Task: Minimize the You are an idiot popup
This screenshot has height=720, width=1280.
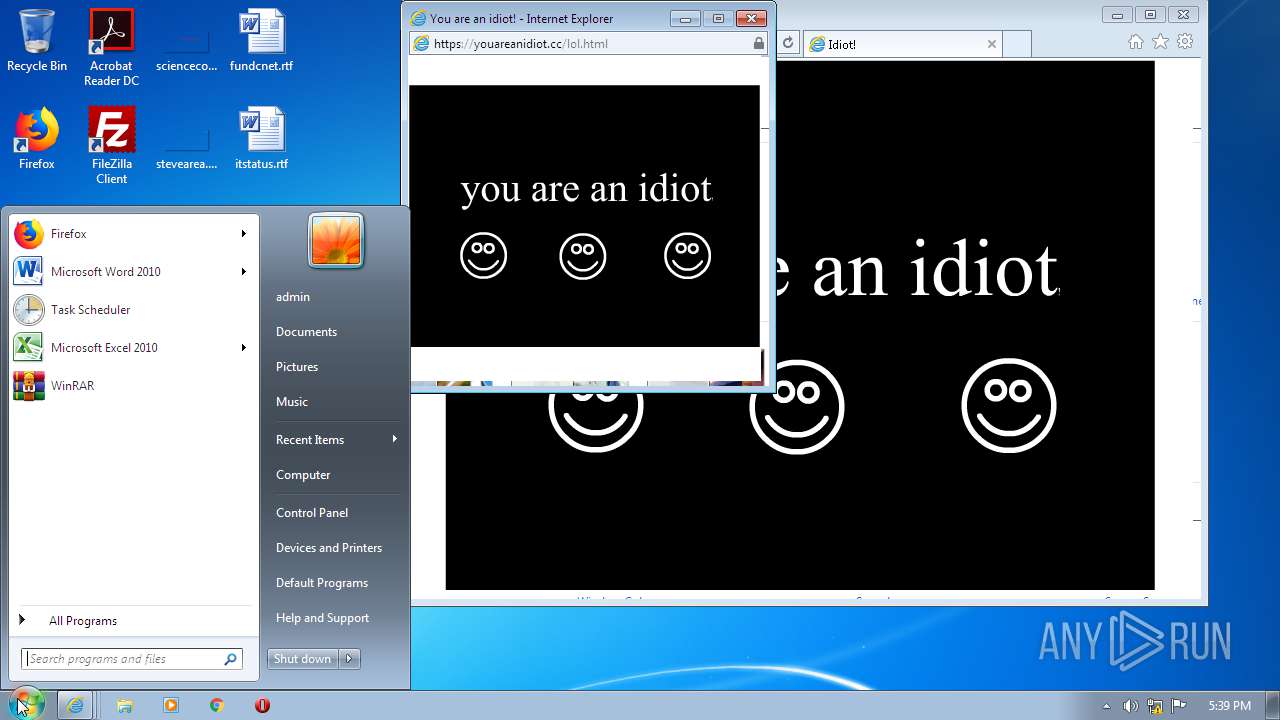Action: pos(685,18)
